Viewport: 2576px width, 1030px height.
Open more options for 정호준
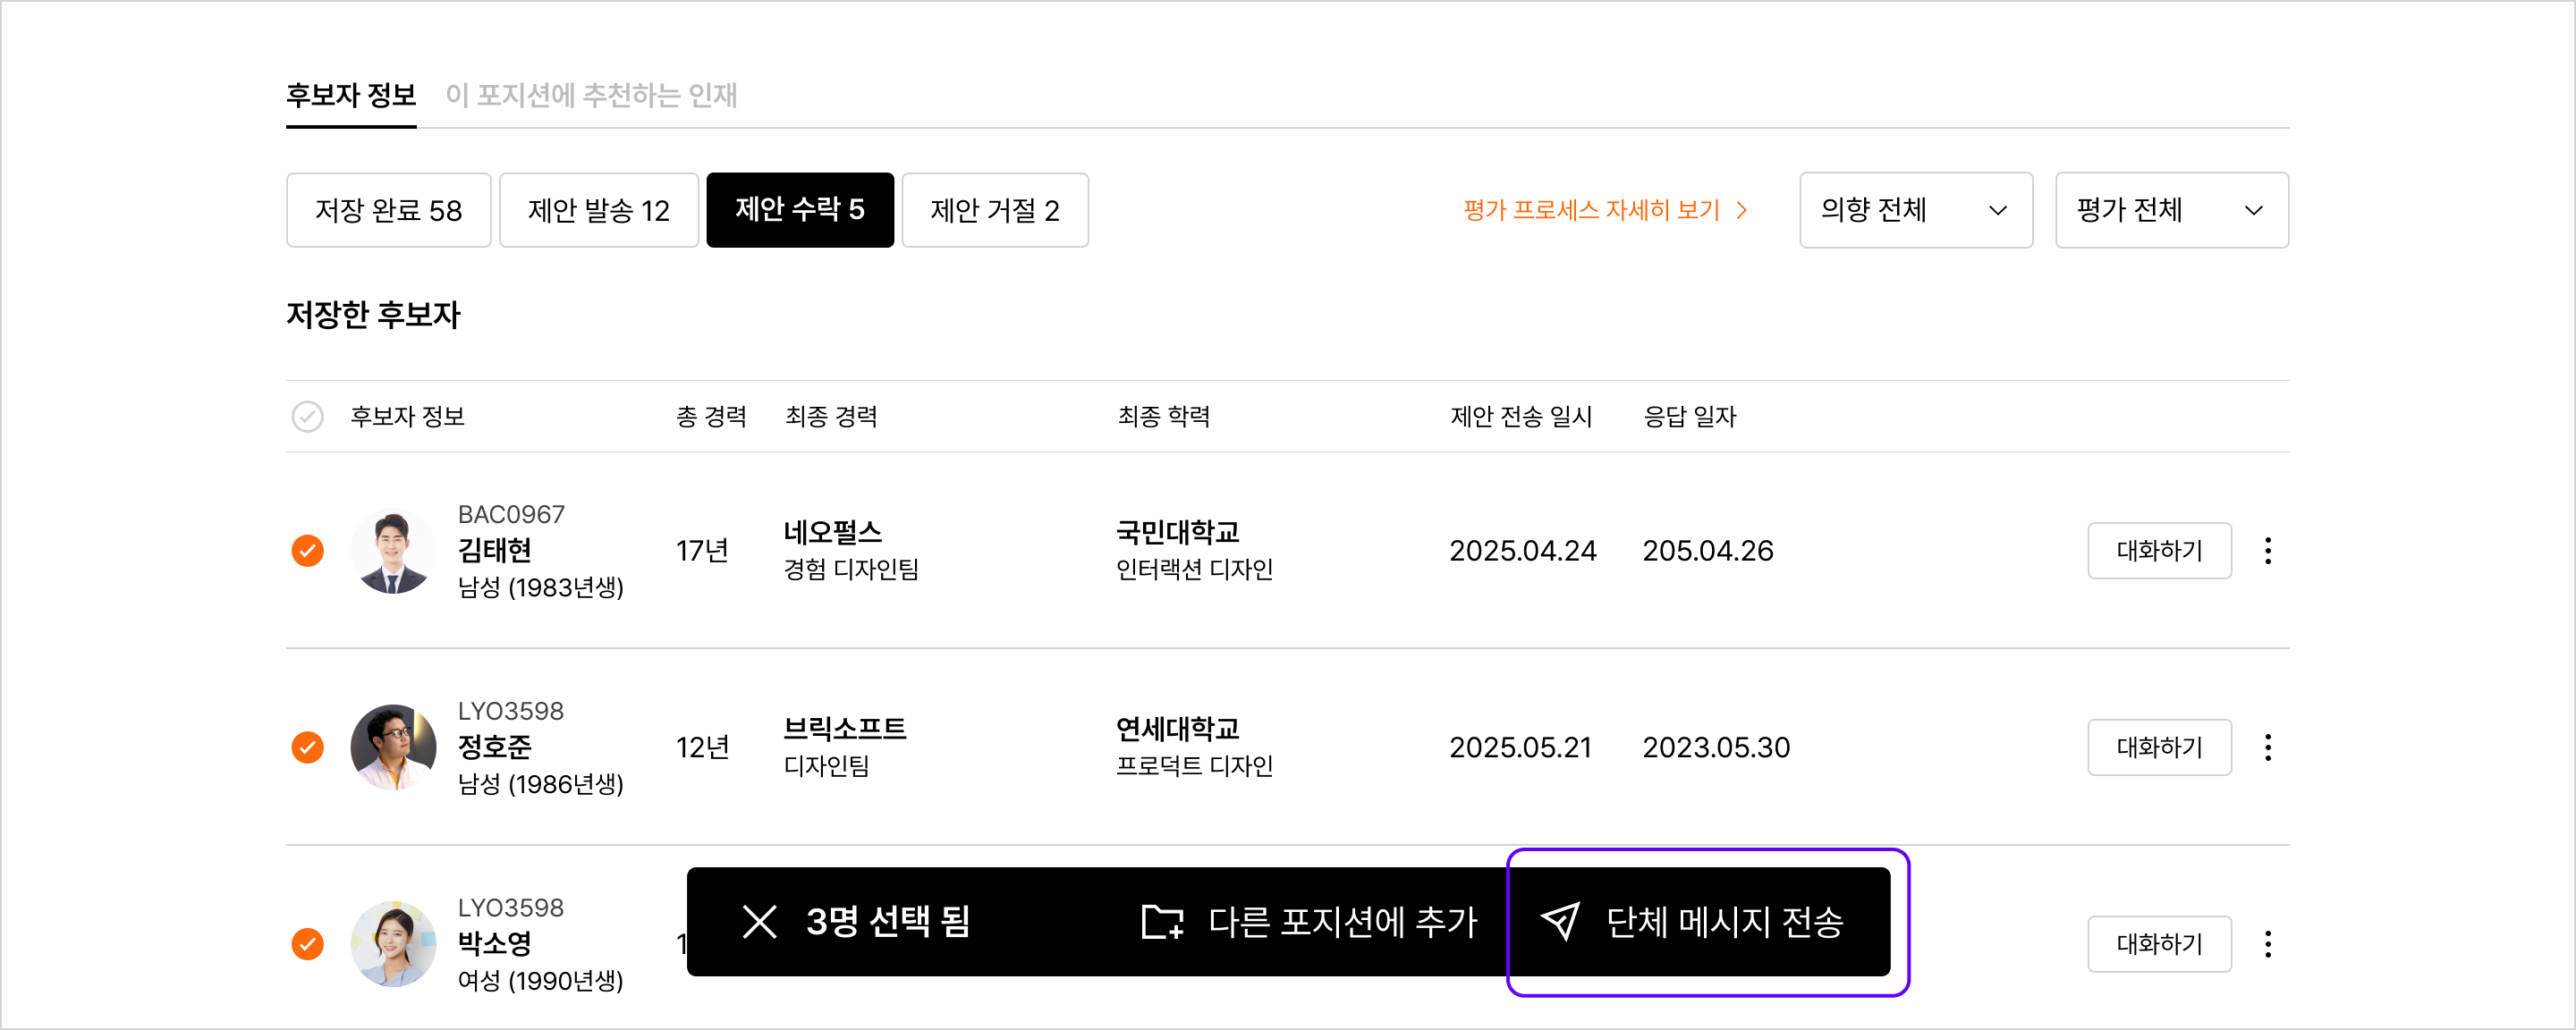2267,747
